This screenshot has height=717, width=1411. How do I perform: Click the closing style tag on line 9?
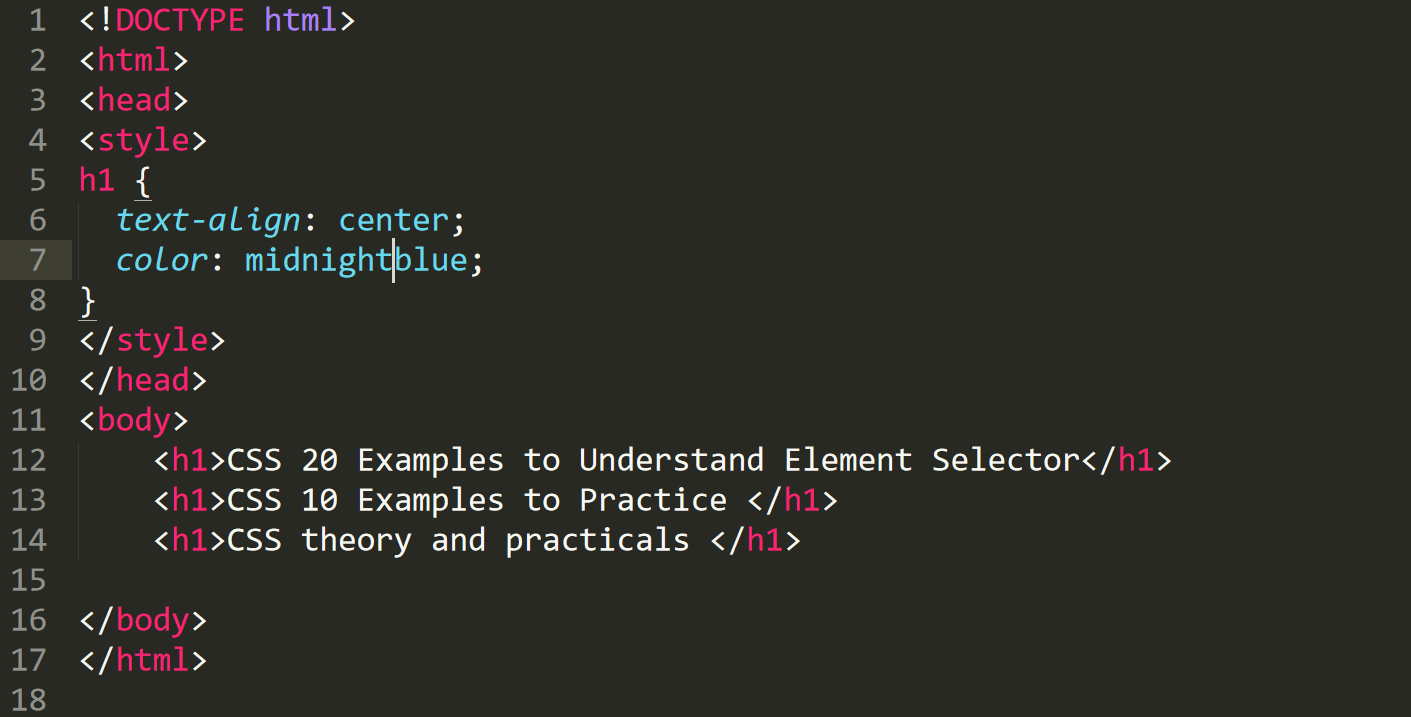(152, 340)
